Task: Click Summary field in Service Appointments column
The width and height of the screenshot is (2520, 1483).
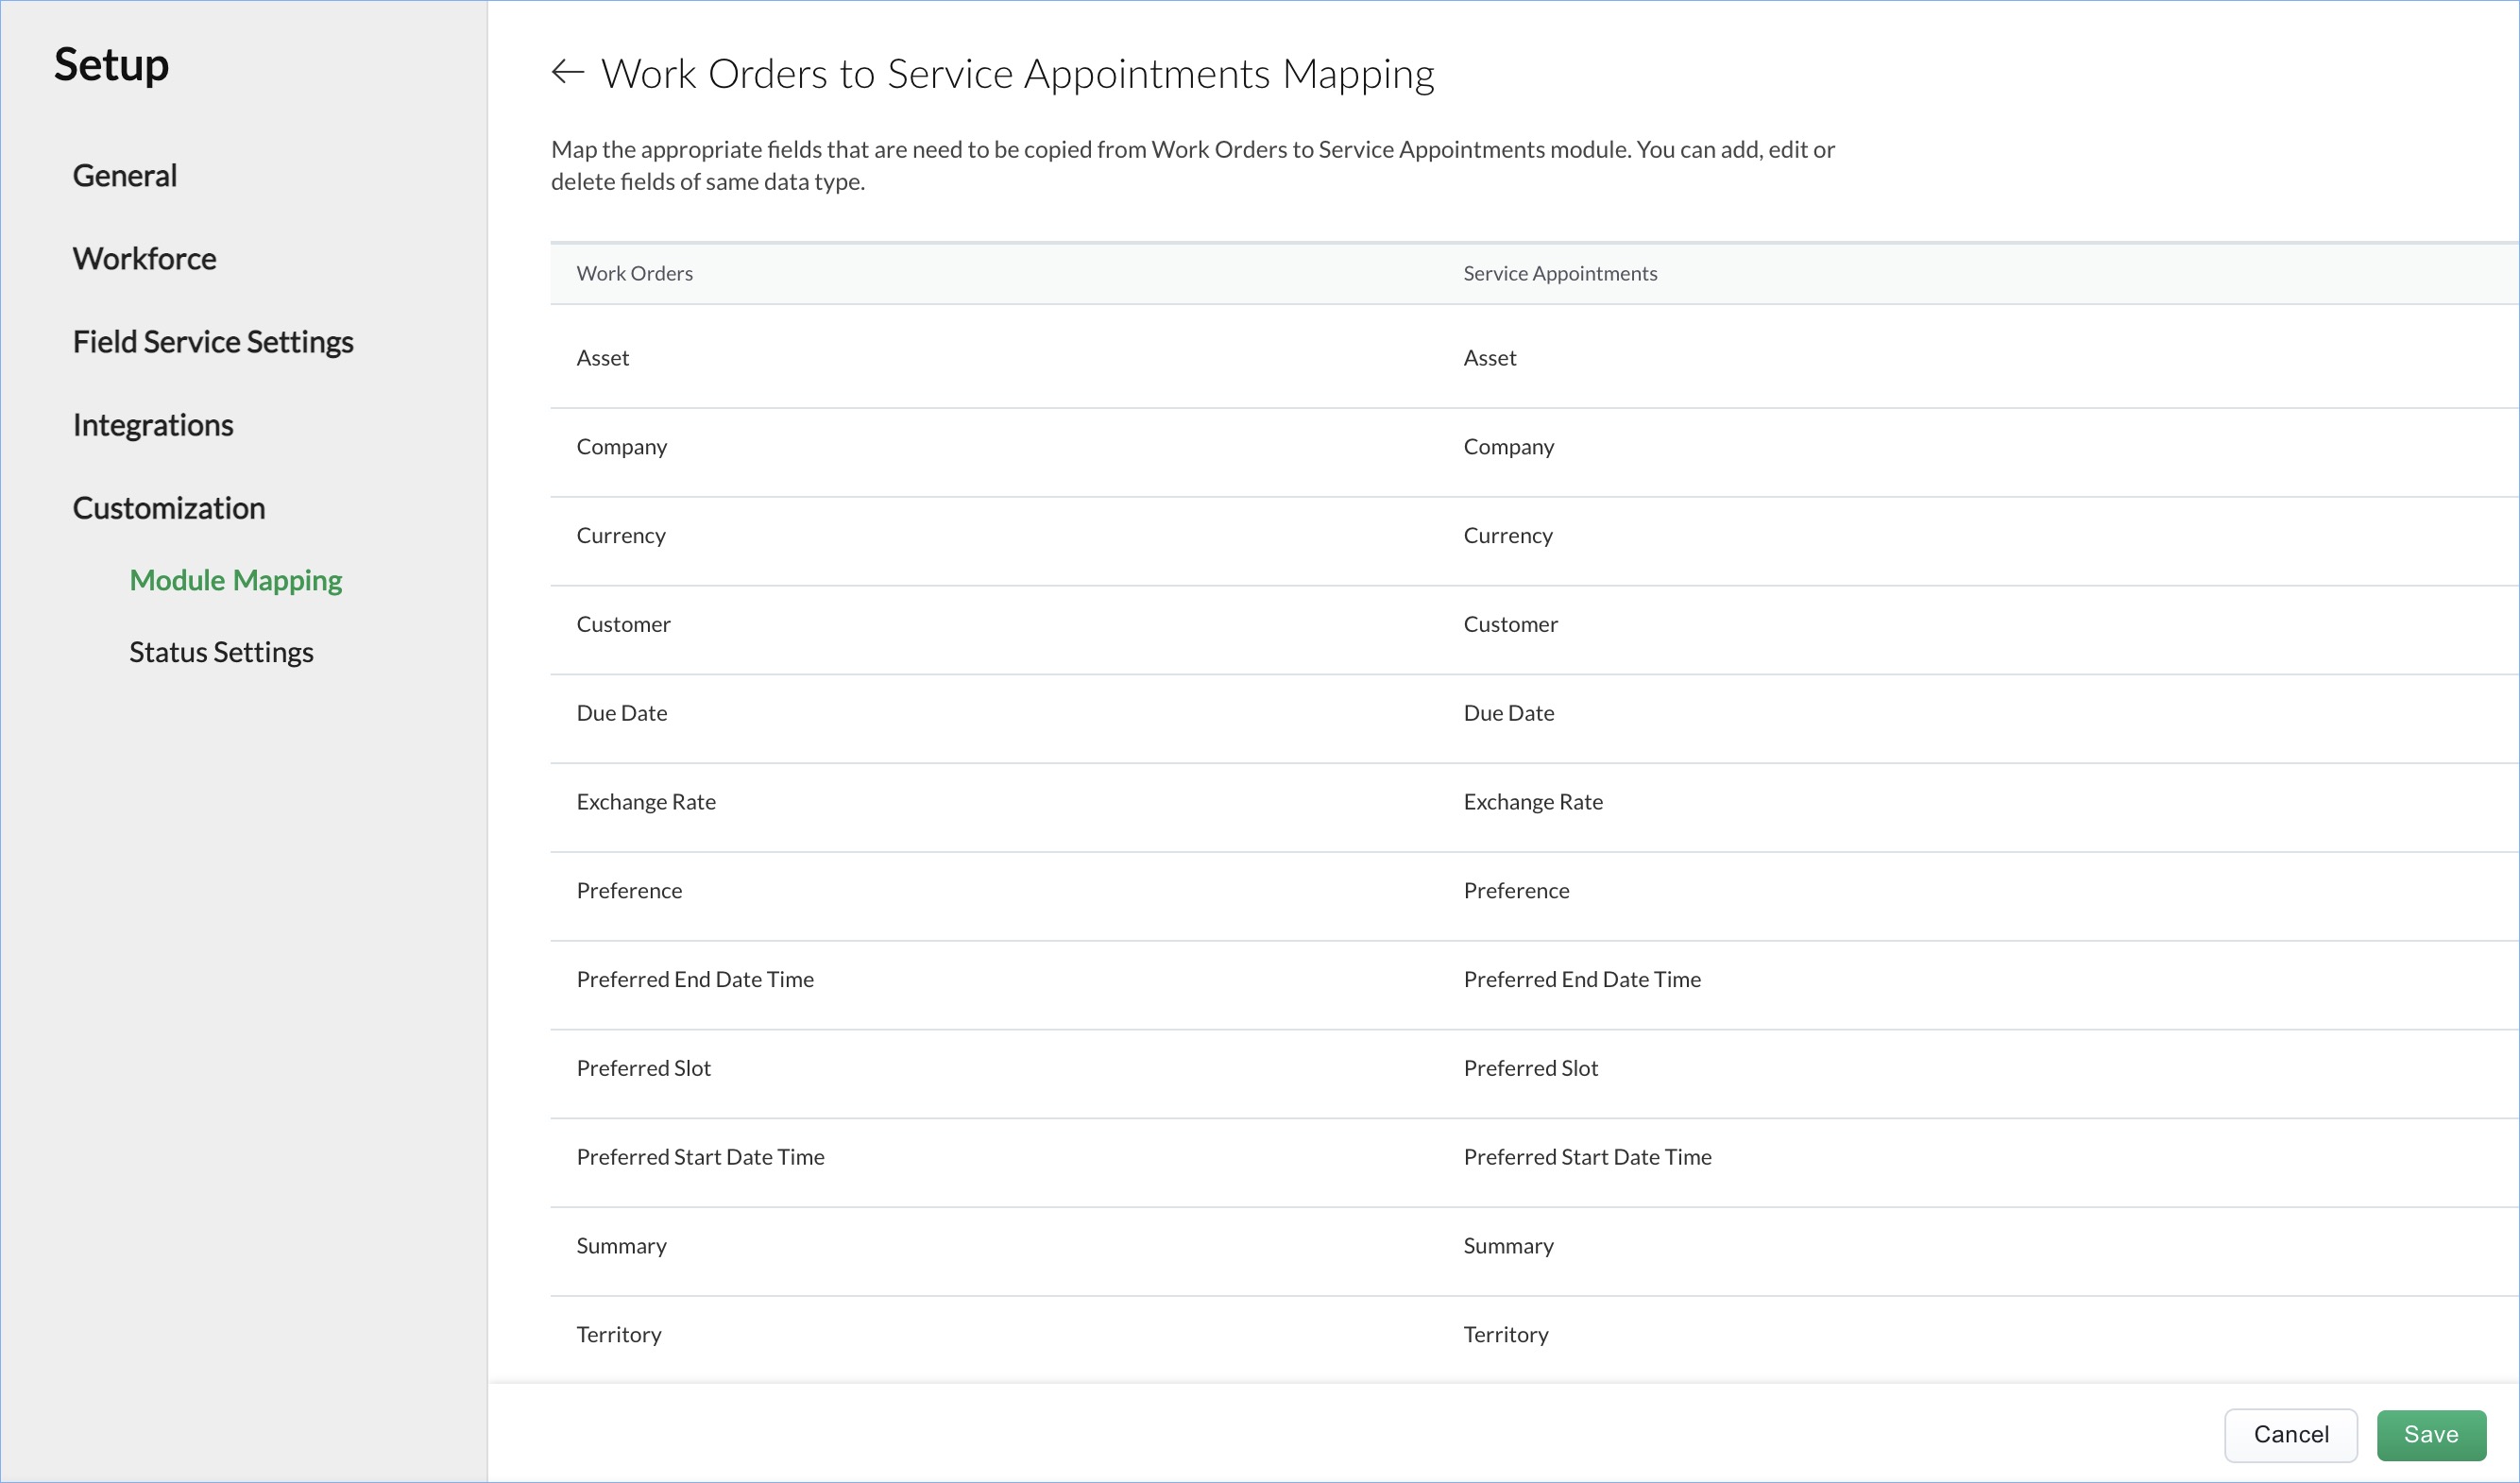Action: coord(1508,1246)
